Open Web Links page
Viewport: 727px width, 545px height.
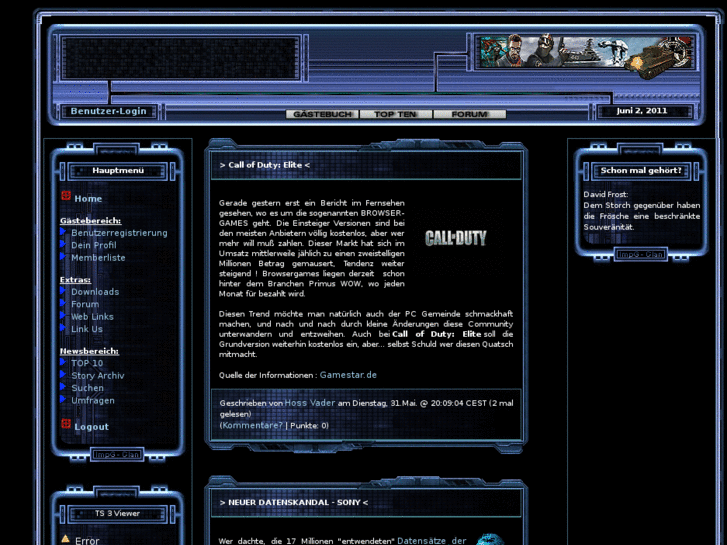pyautogui.click(x=92, y=317)
